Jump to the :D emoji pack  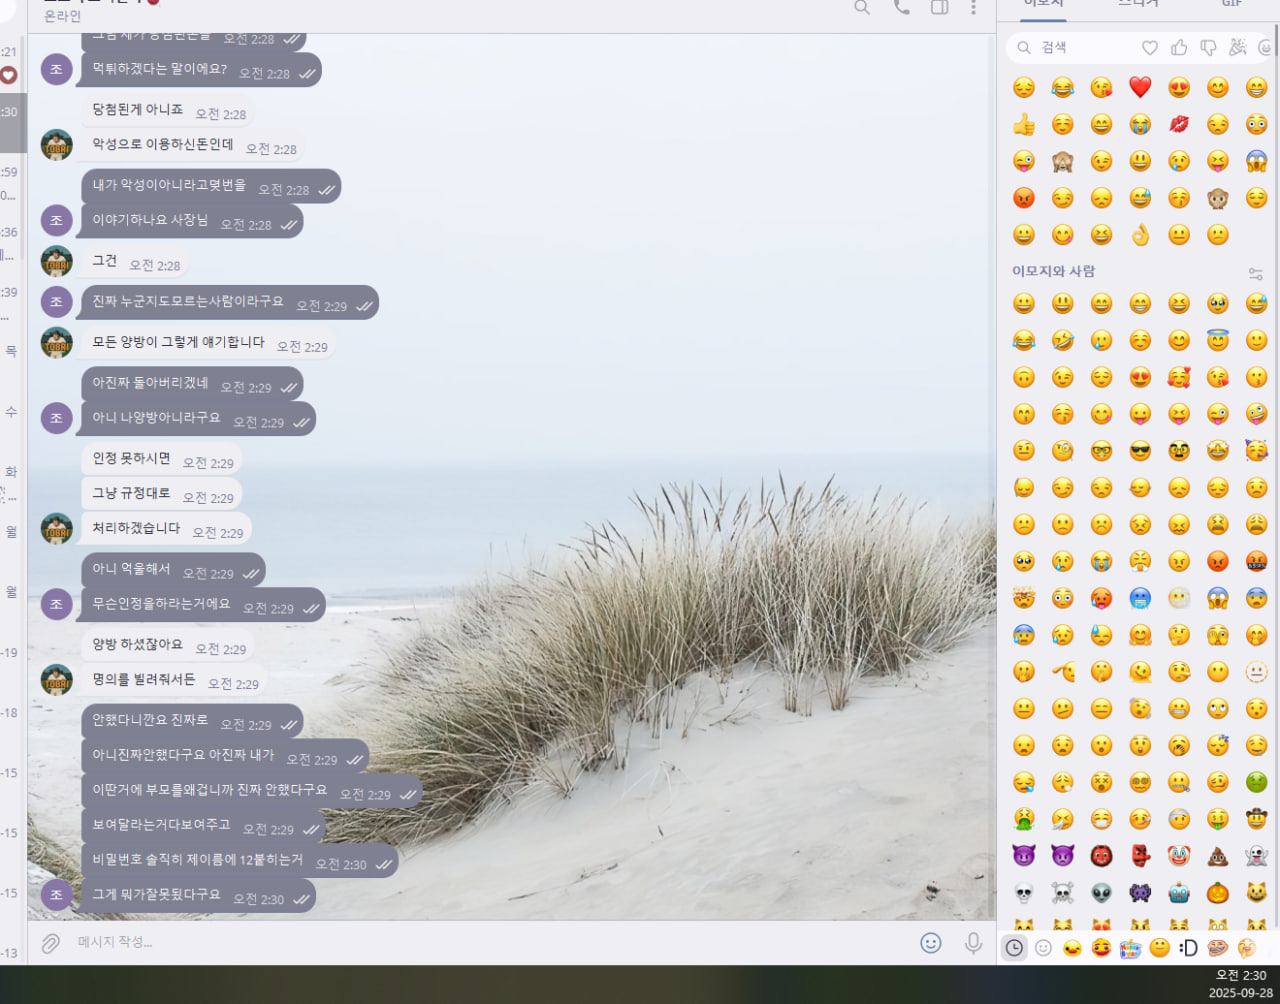(1188, 948)
